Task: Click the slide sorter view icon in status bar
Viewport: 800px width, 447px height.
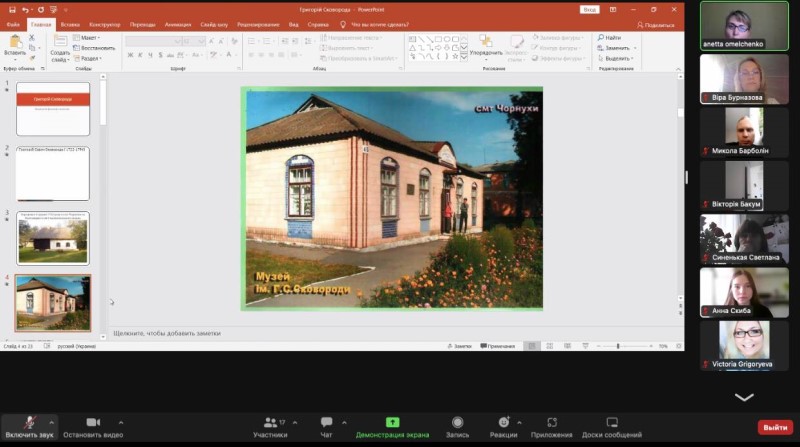Action: point(549,346)
